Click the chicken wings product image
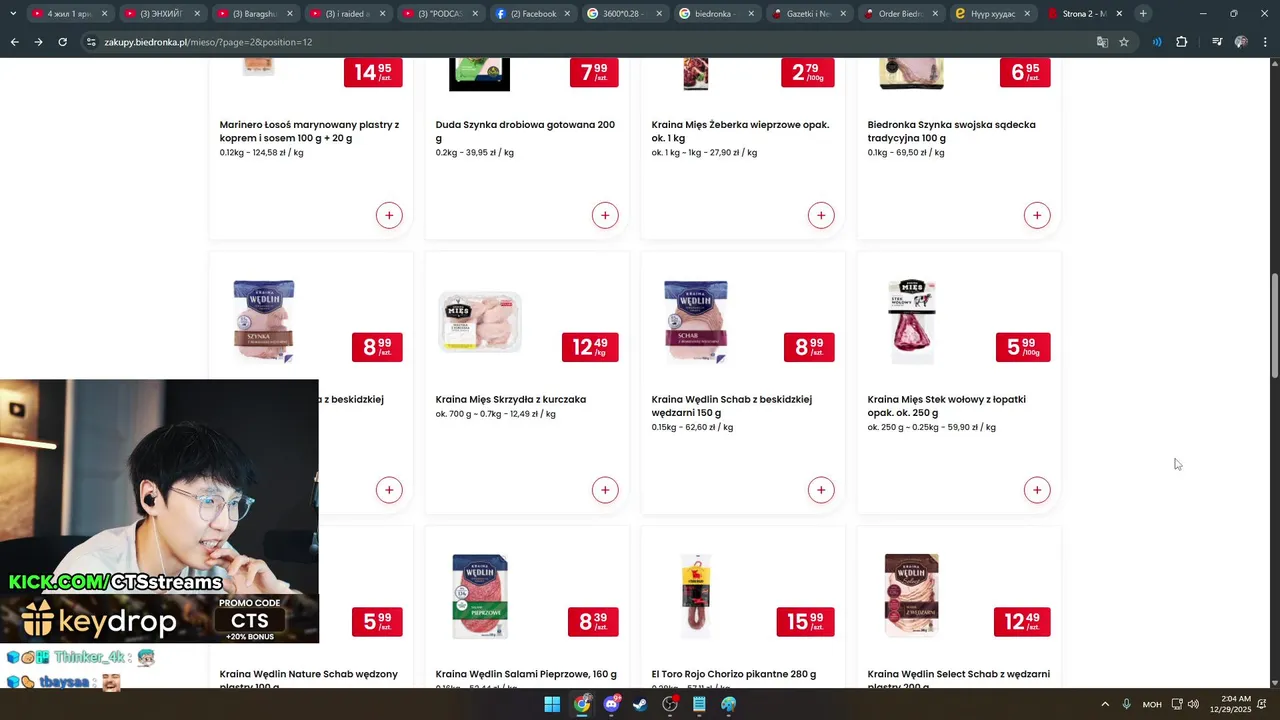 click(480, 322)
